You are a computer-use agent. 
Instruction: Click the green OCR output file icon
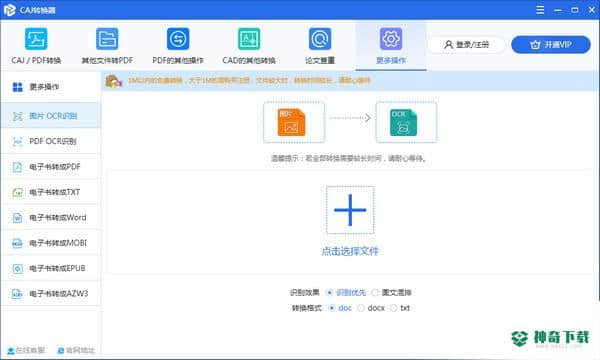coord(403,122)
